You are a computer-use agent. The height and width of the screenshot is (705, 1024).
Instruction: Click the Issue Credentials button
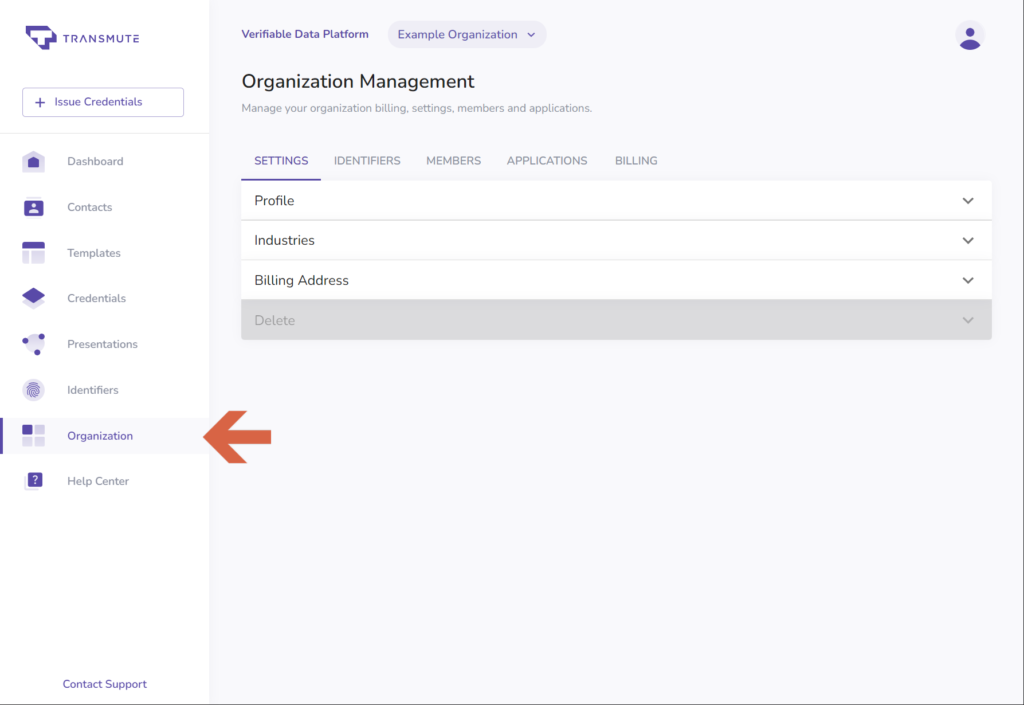click(x=103, y=102)
